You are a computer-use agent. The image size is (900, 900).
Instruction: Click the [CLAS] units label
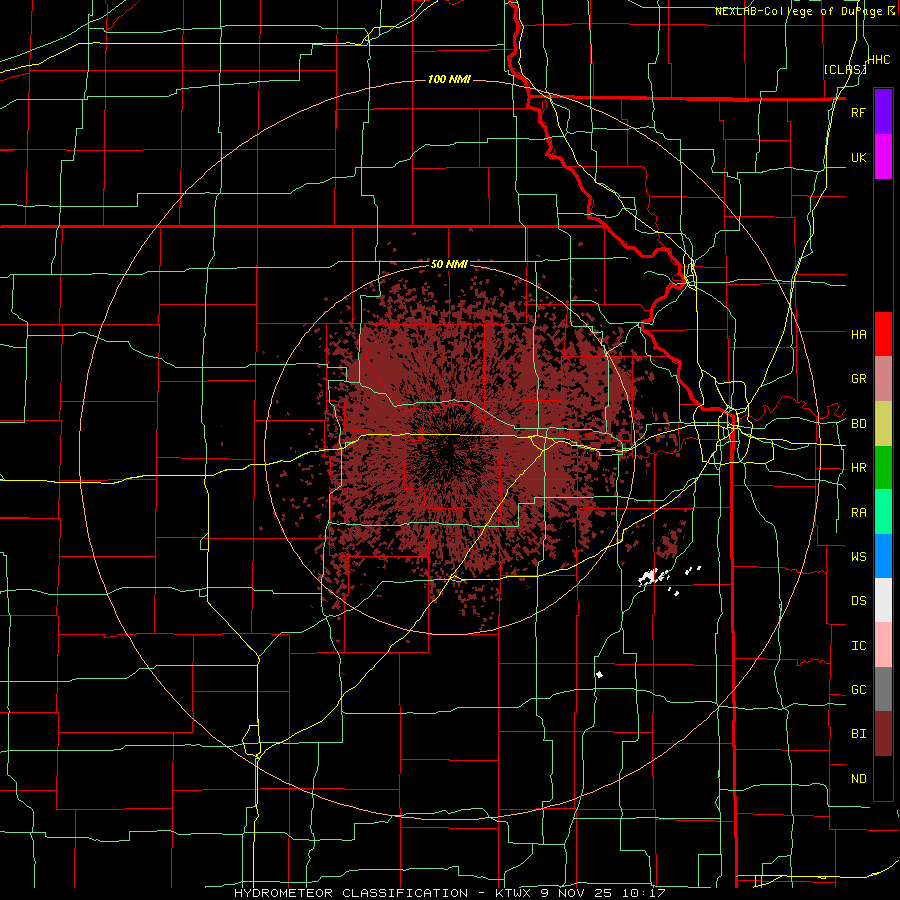click(845, 69)
